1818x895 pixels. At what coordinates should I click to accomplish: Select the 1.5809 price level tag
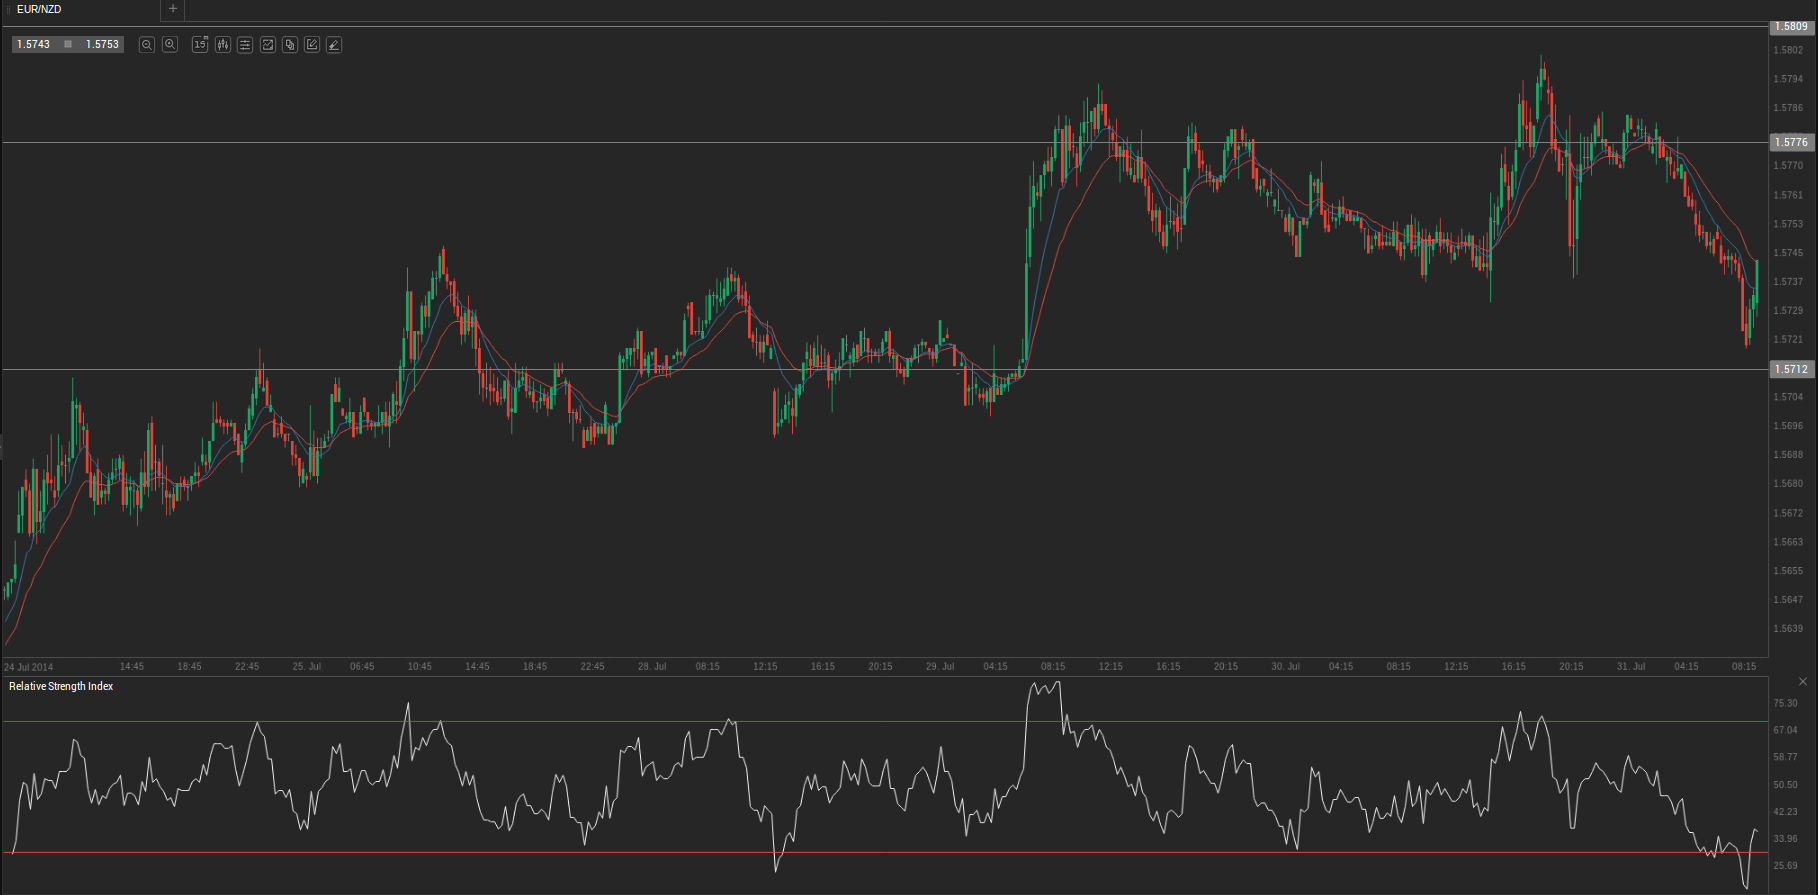pyautogui.click(x=1790, y=27)
